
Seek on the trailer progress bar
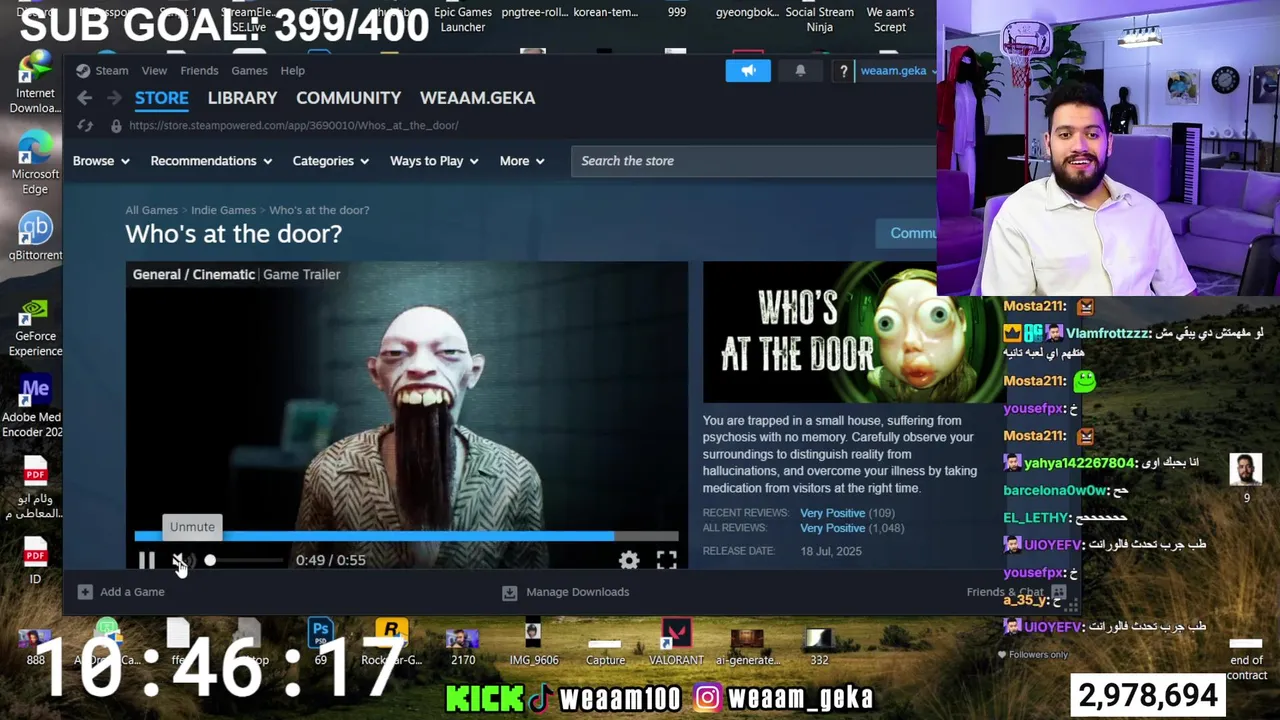tap(406, 536)
